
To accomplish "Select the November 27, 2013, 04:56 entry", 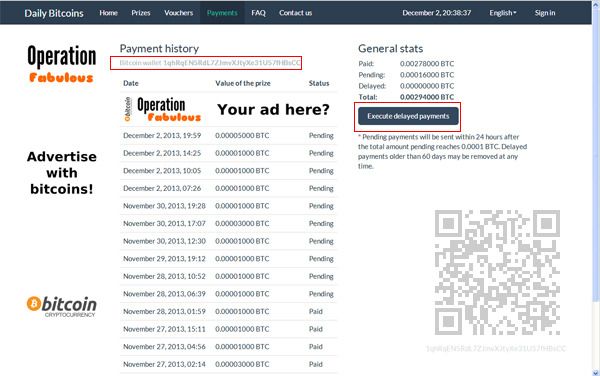I will 228,347.
